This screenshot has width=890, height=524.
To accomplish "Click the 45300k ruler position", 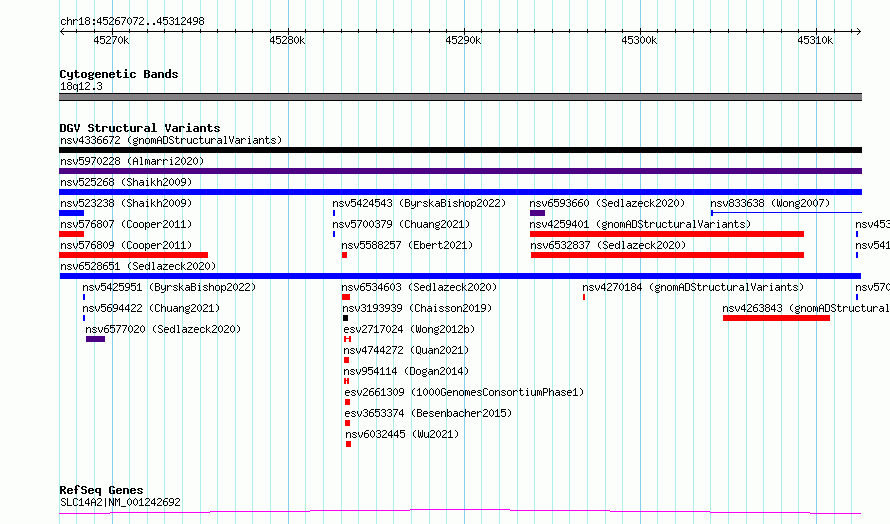I will [x=639, y=40].
